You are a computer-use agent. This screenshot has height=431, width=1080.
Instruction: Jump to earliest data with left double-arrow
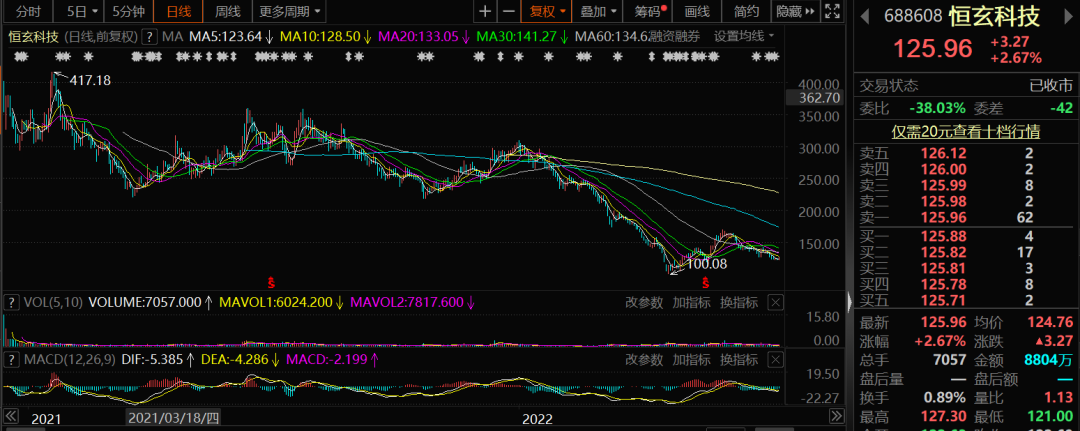click(x=10, y=416)
